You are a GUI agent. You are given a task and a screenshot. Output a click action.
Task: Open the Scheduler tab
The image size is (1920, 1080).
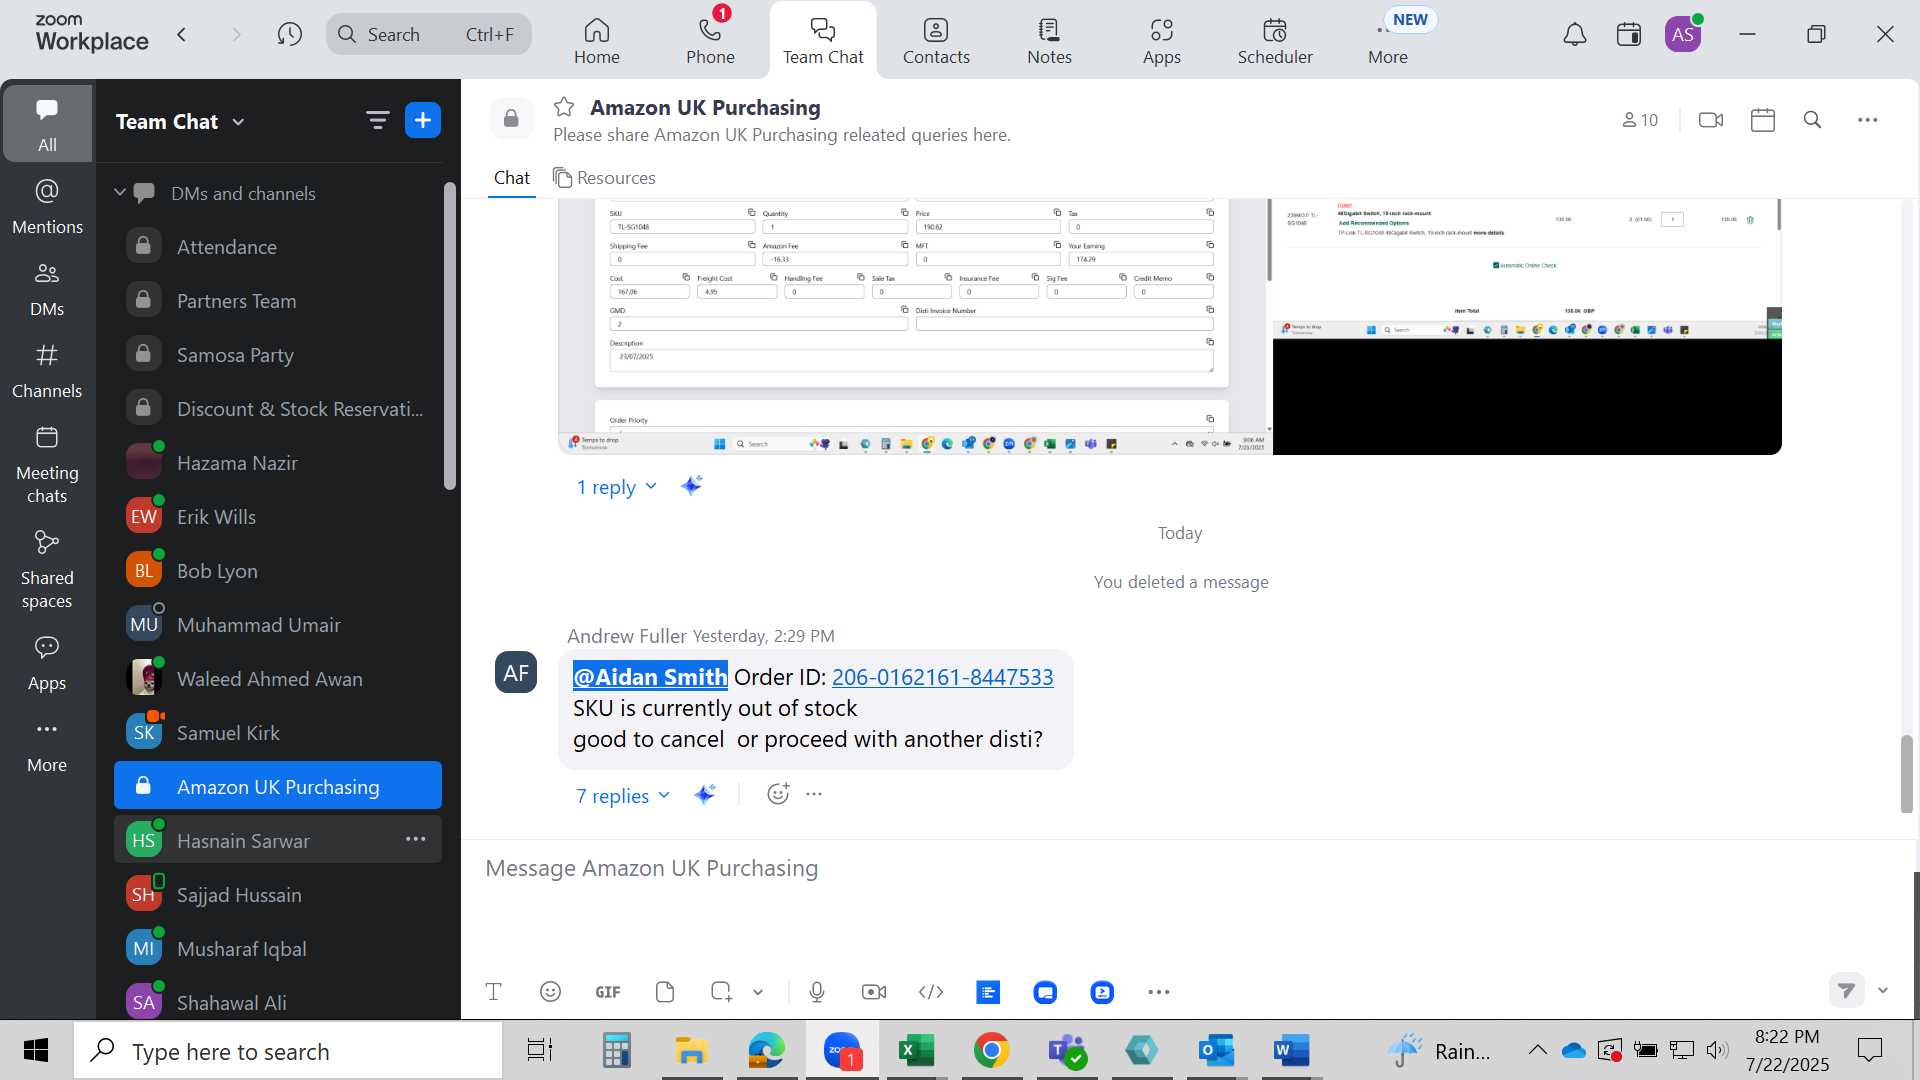point(1275,41)
